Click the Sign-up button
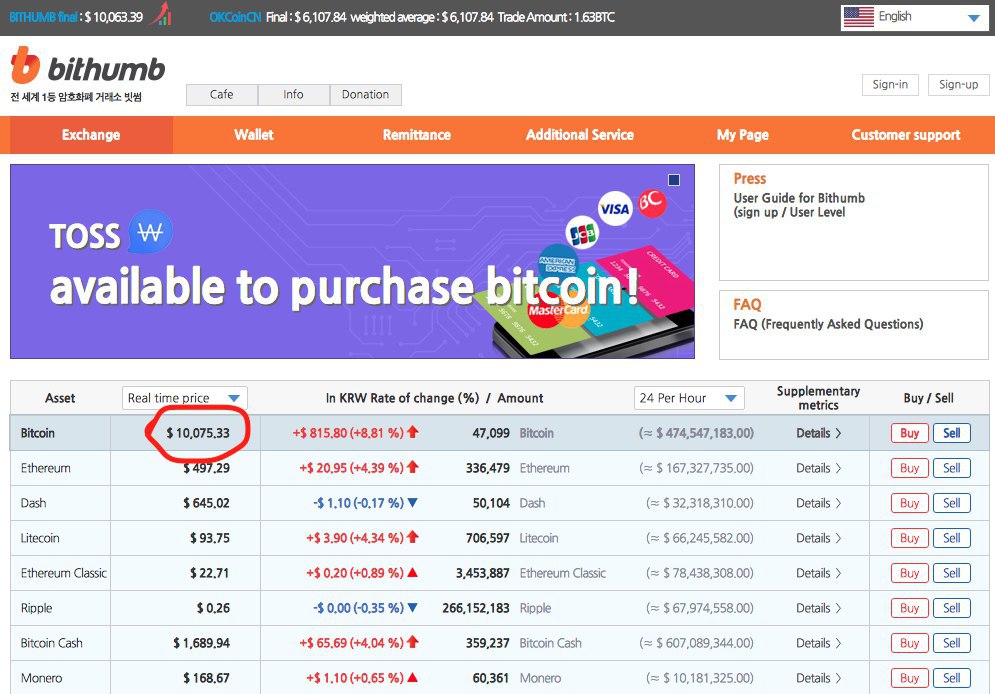Screen dimensions: 995x694 (958, 84)
